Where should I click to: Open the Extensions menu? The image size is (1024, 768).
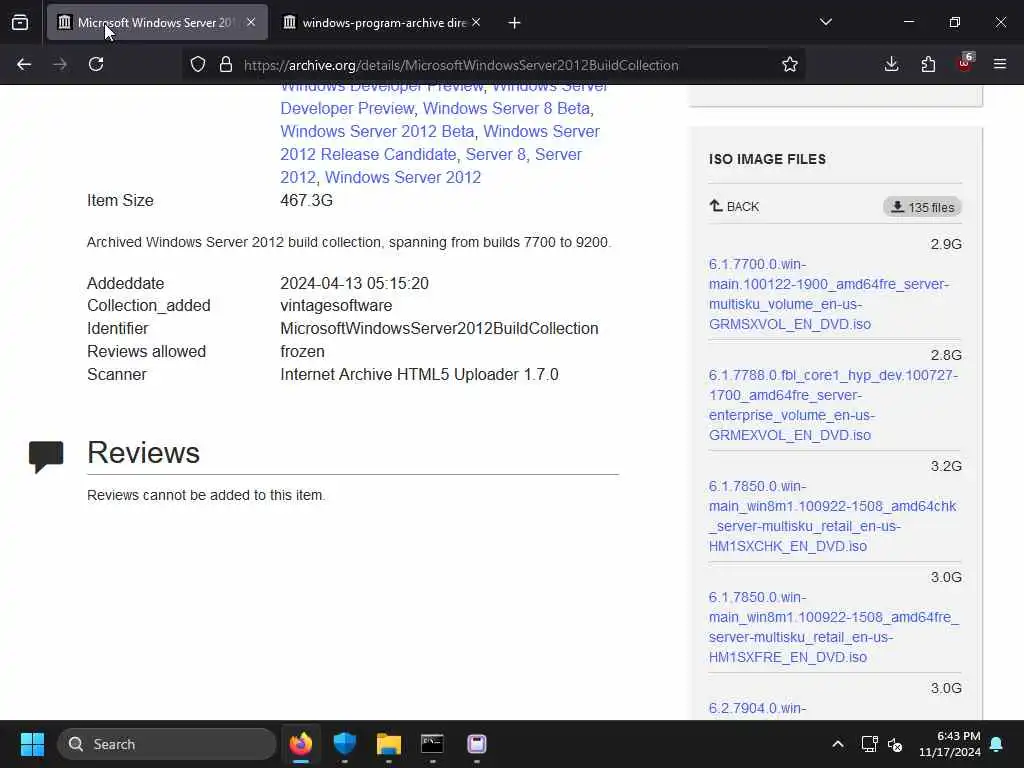(928, 65)
